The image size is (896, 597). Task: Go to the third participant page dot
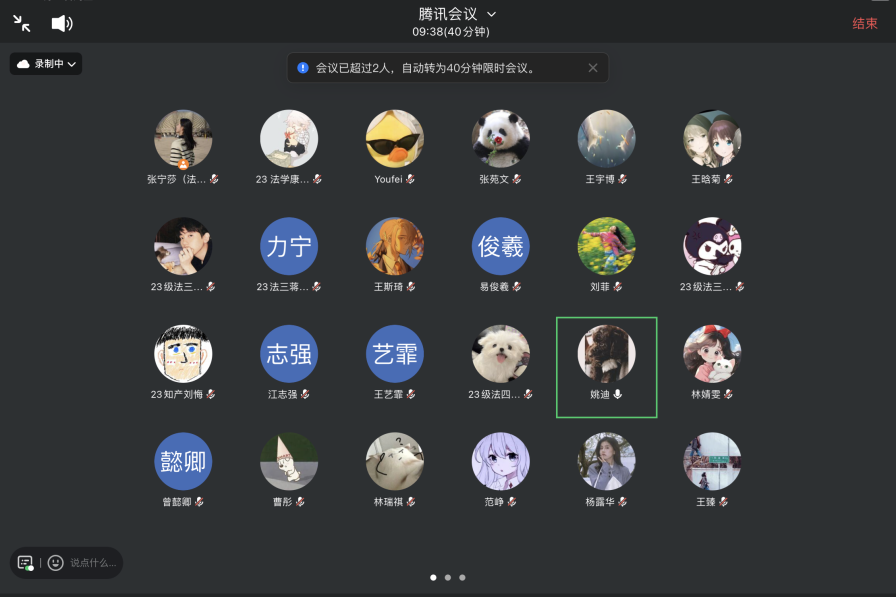pyautogui.click(x=462, y=577)
